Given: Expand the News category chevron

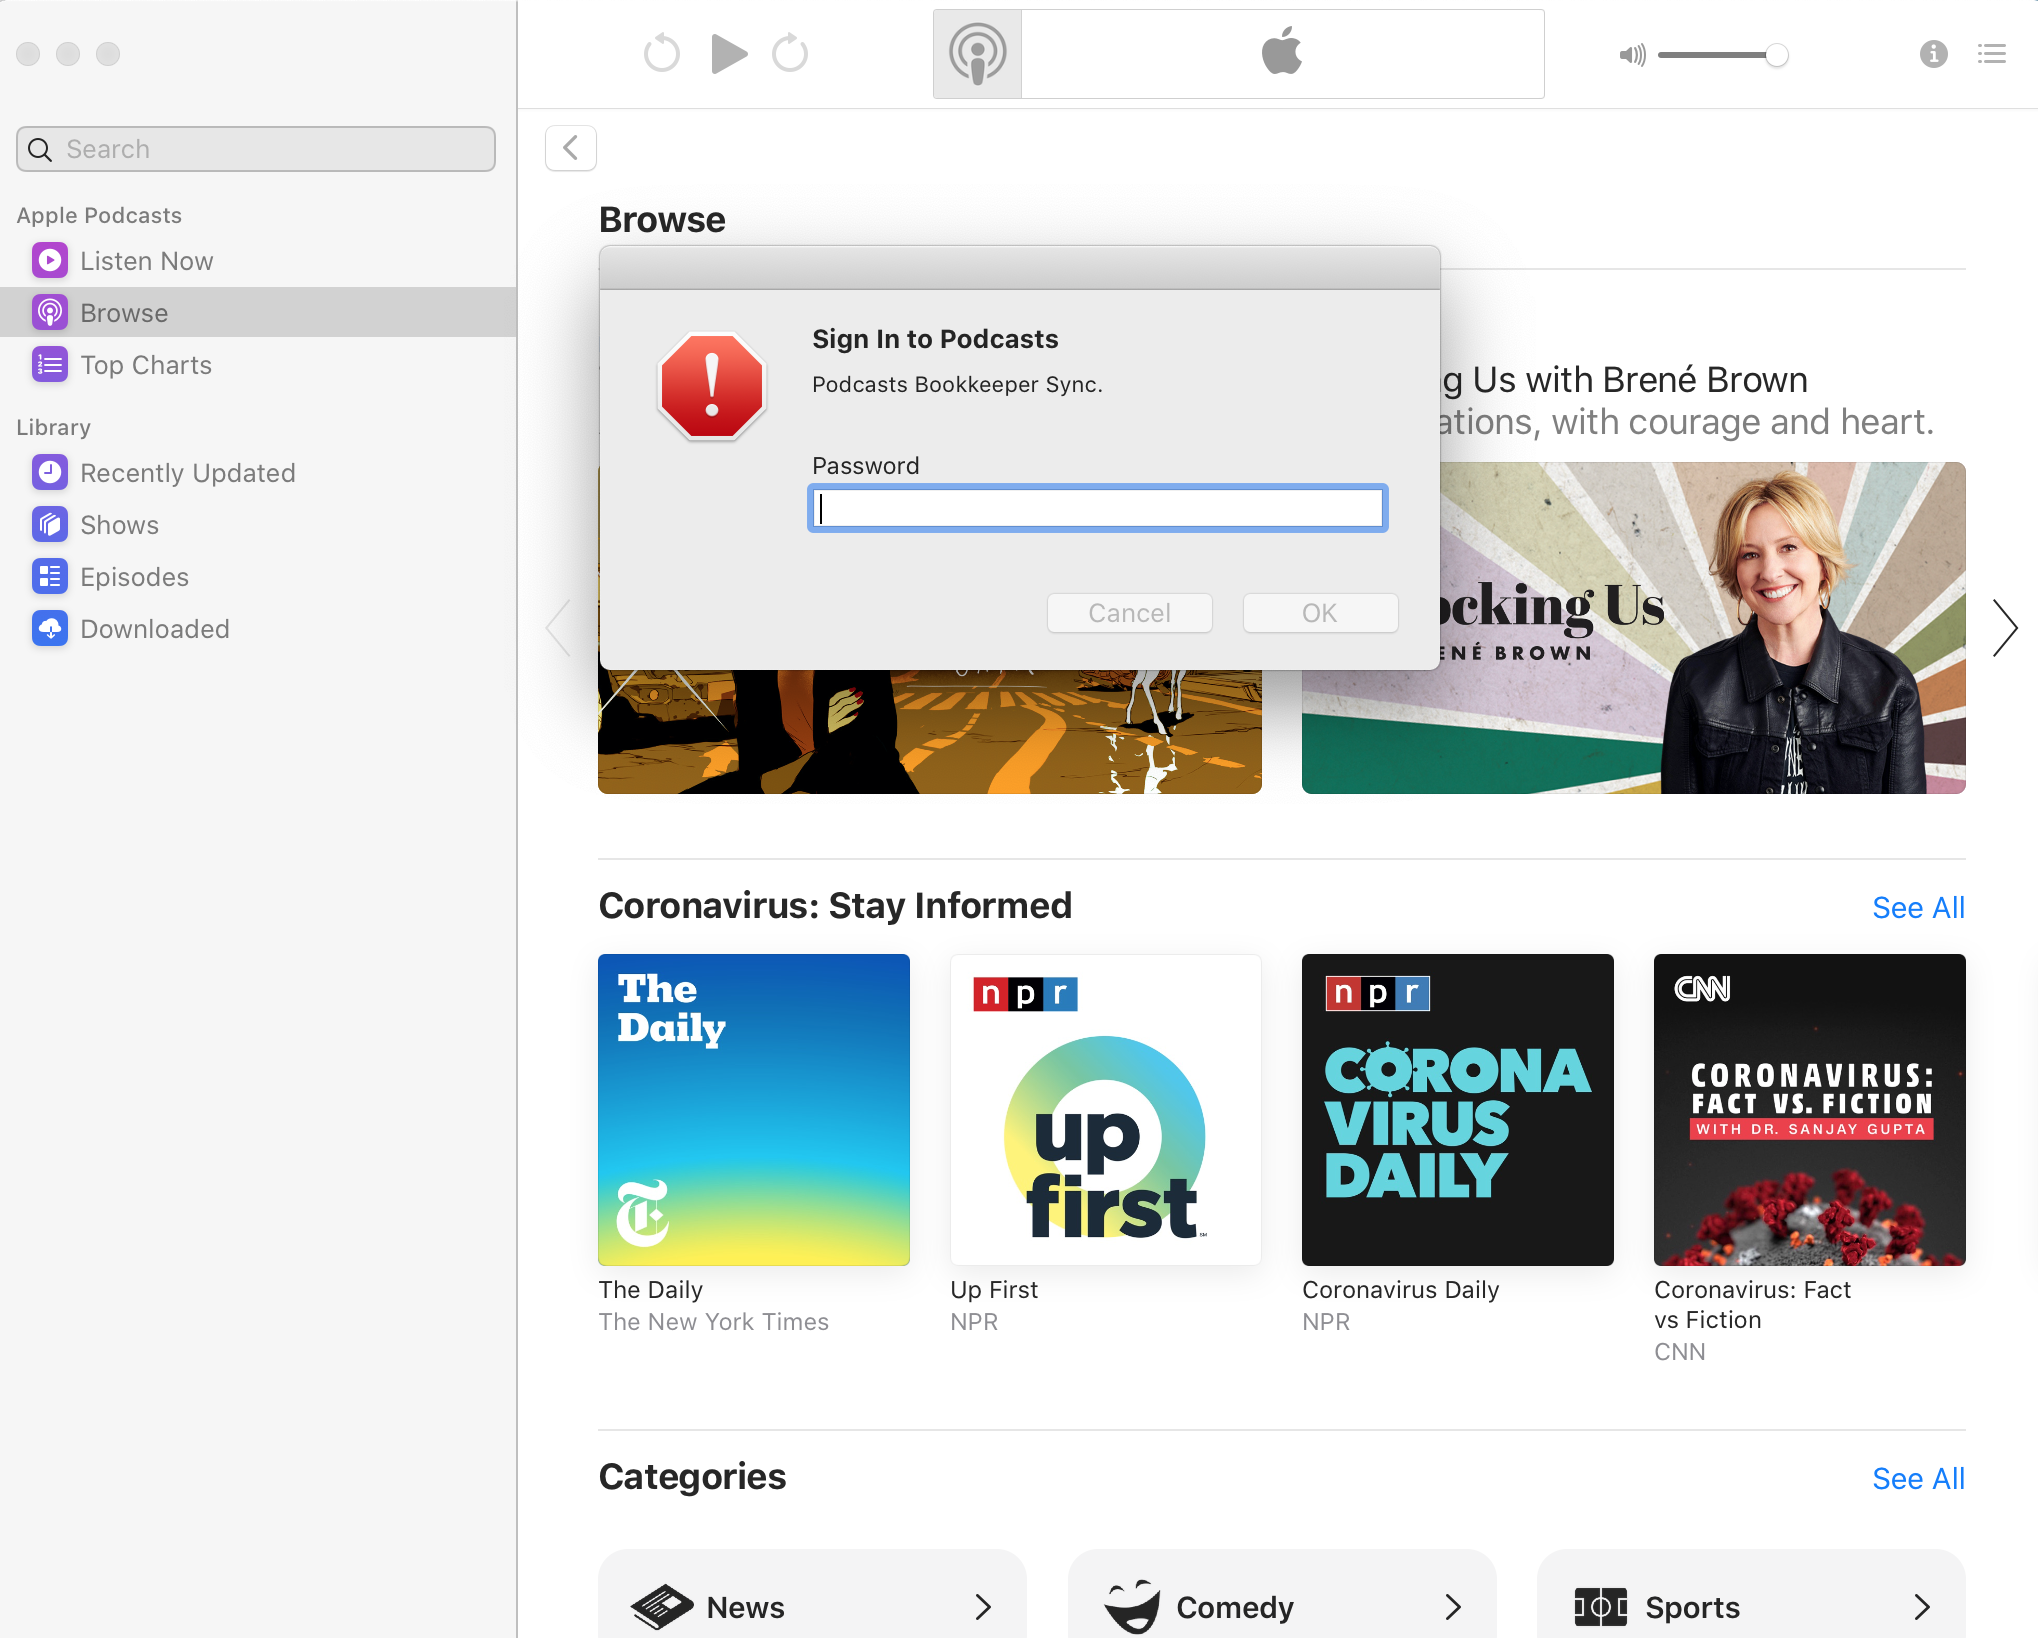Looking at the screenshot, I should click(983, 1607).
